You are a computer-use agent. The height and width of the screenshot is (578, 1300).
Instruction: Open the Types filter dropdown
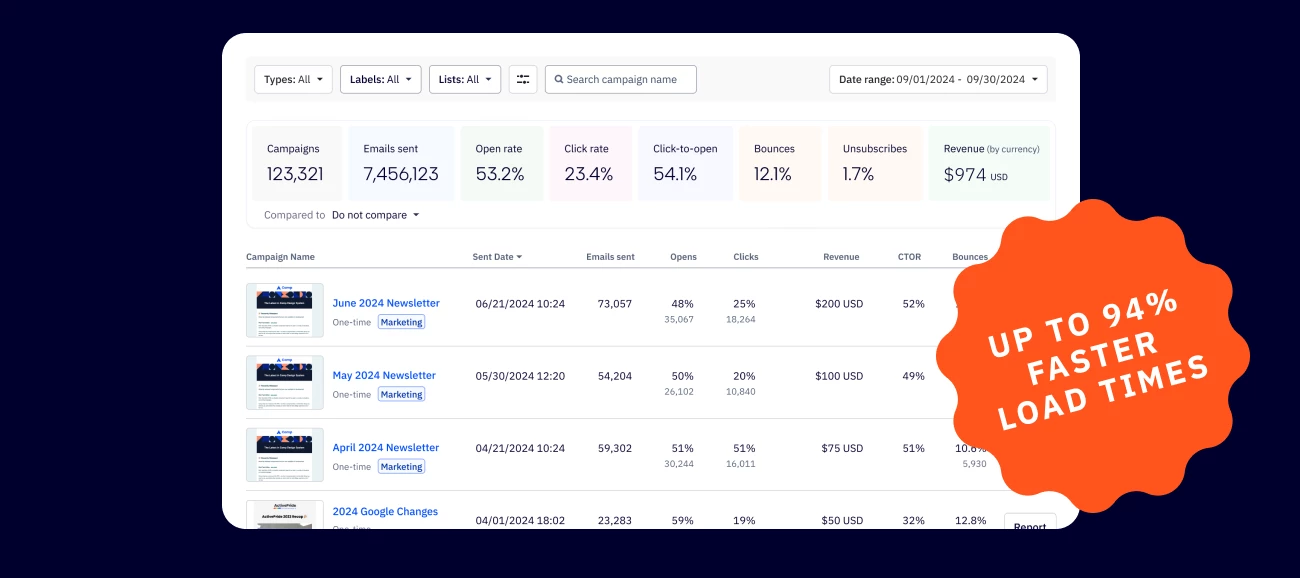pyautogui.click(x=293, y=79)
